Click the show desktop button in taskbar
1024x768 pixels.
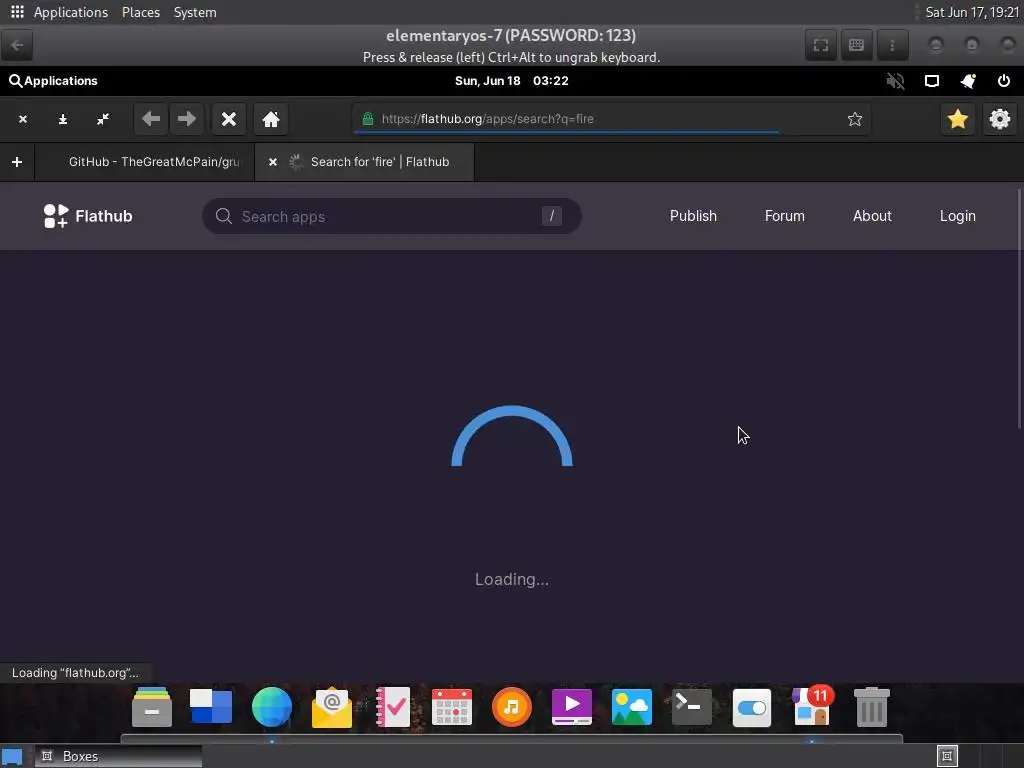point(12,756)
